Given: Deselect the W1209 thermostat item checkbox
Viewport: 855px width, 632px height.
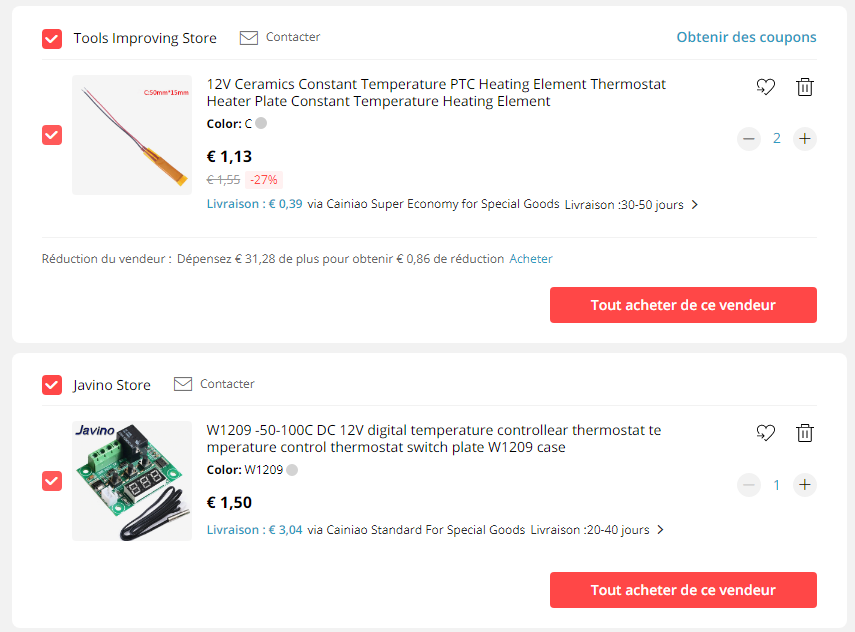Looking at the screenshot, I should (x=52, y=481).
